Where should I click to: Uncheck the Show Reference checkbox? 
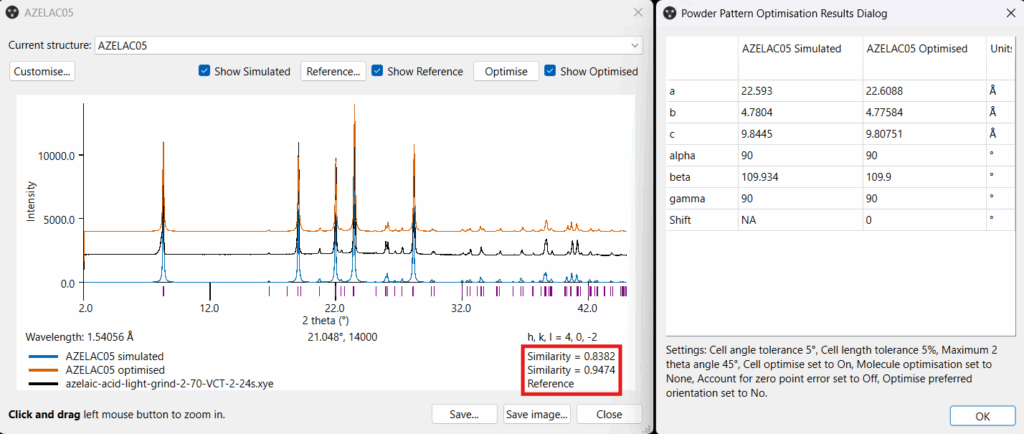click(x=375, y=71)
